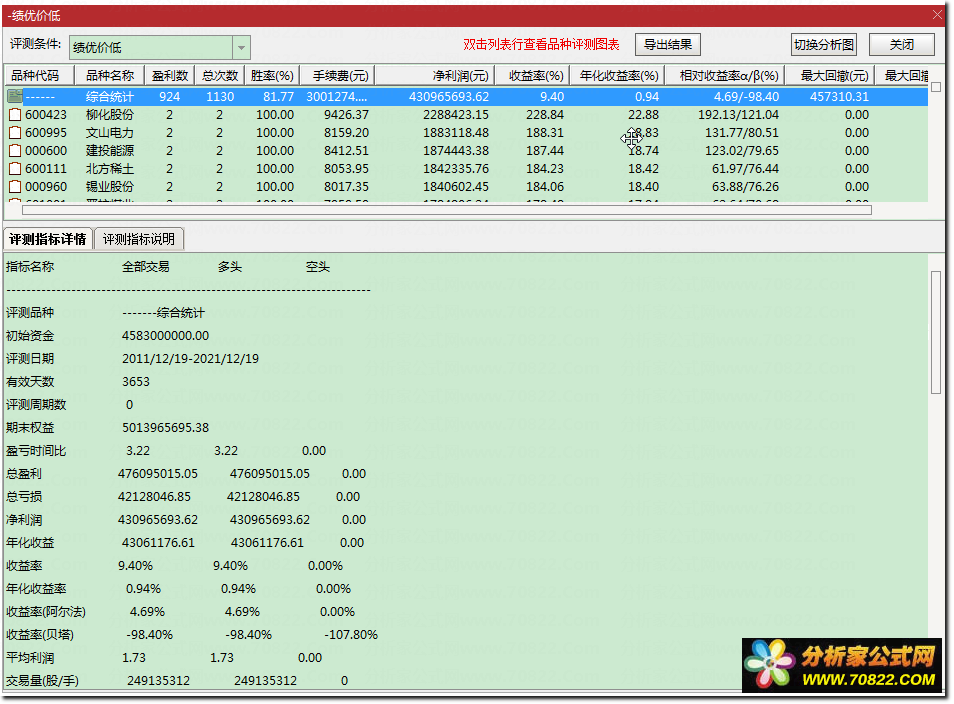Sort by 收益率(%) column header
The width and height of the screenshot is (954, 704).
click(x=532, y=75)
